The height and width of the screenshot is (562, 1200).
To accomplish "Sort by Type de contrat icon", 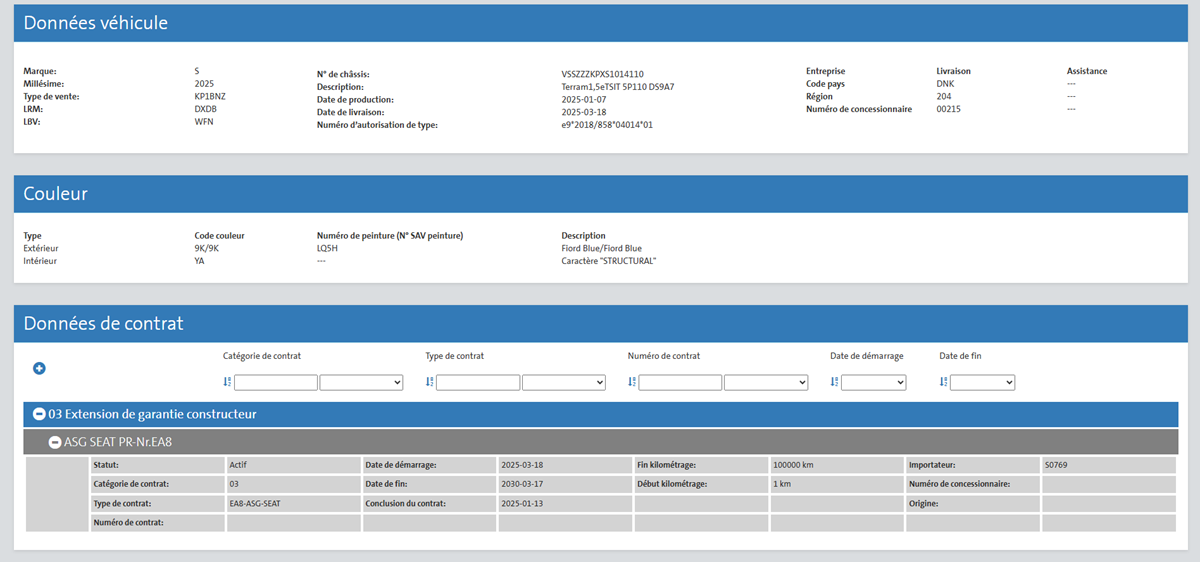I will tap(429, 382).
